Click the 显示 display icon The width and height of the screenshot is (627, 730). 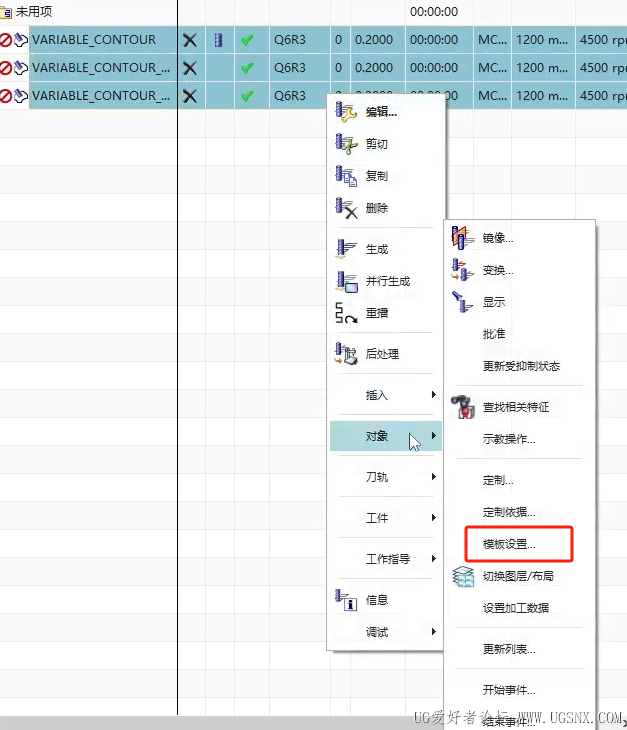[463, 302]
